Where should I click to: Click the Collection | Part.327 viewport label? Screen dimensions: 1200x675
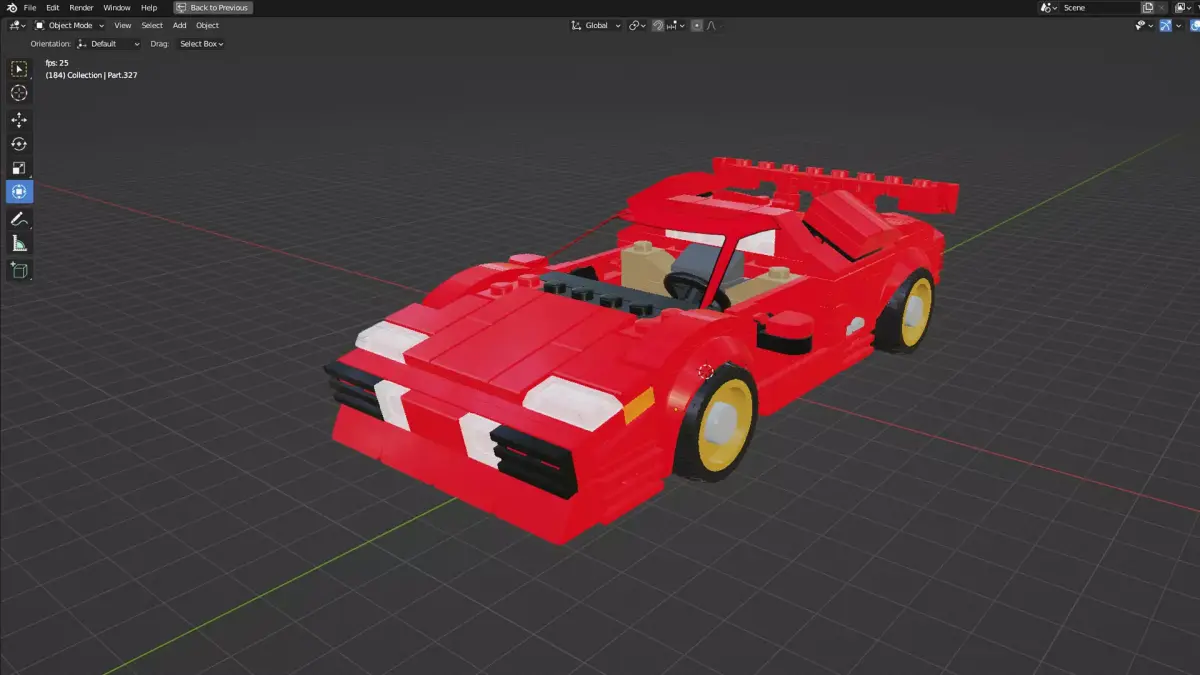coord(91,75)
